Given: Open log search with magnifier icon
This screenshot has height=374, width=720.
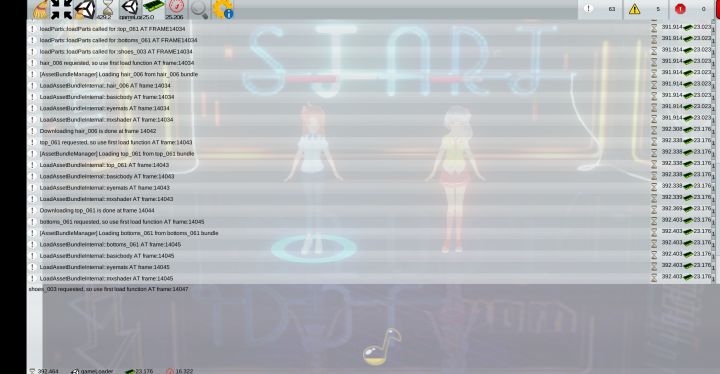Looking at the screenshot, I should [x=199, y=10].
